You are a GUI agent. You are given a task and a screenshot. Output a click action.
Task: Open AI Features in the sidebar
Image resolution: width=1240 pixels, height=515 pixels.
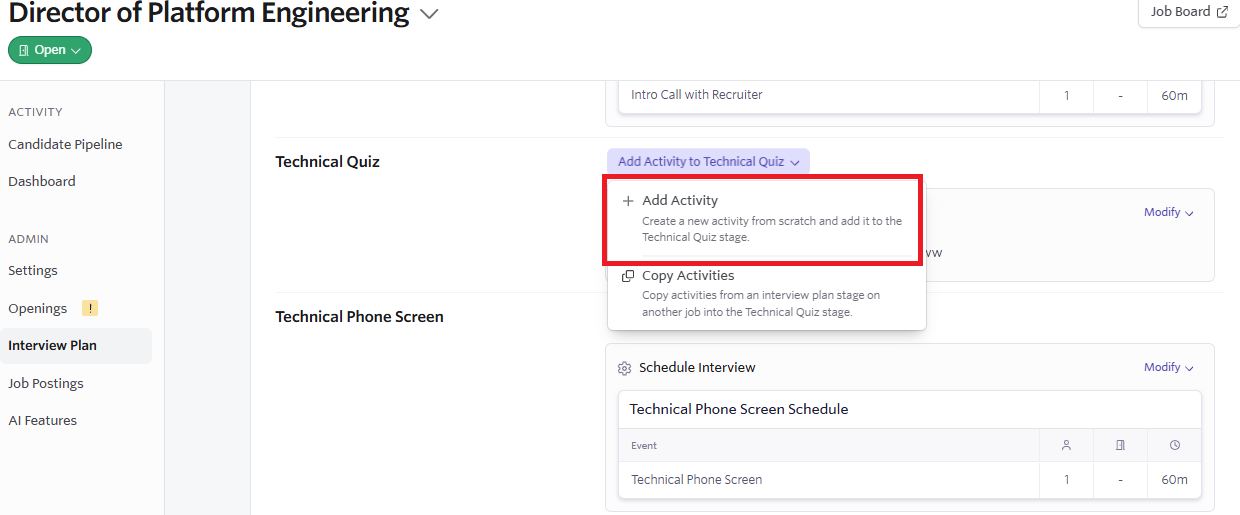(x=43, y=420)
